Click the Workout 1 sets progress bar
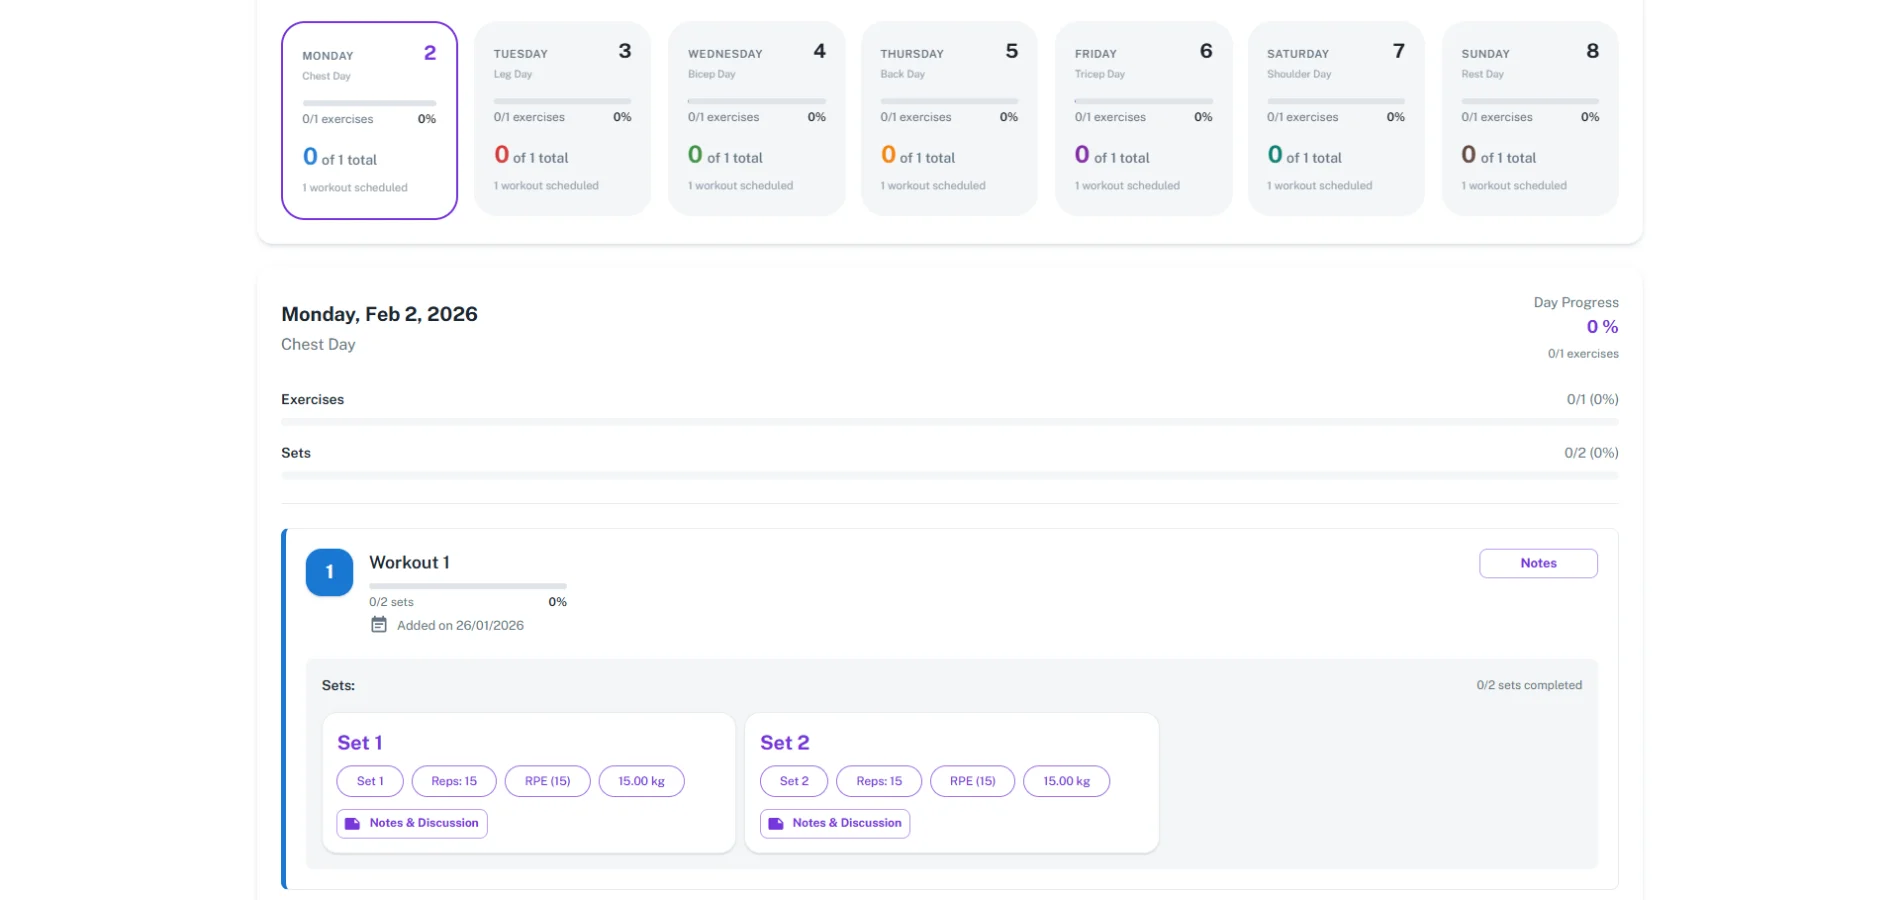The image size is (1900, 900). point(467,586)
